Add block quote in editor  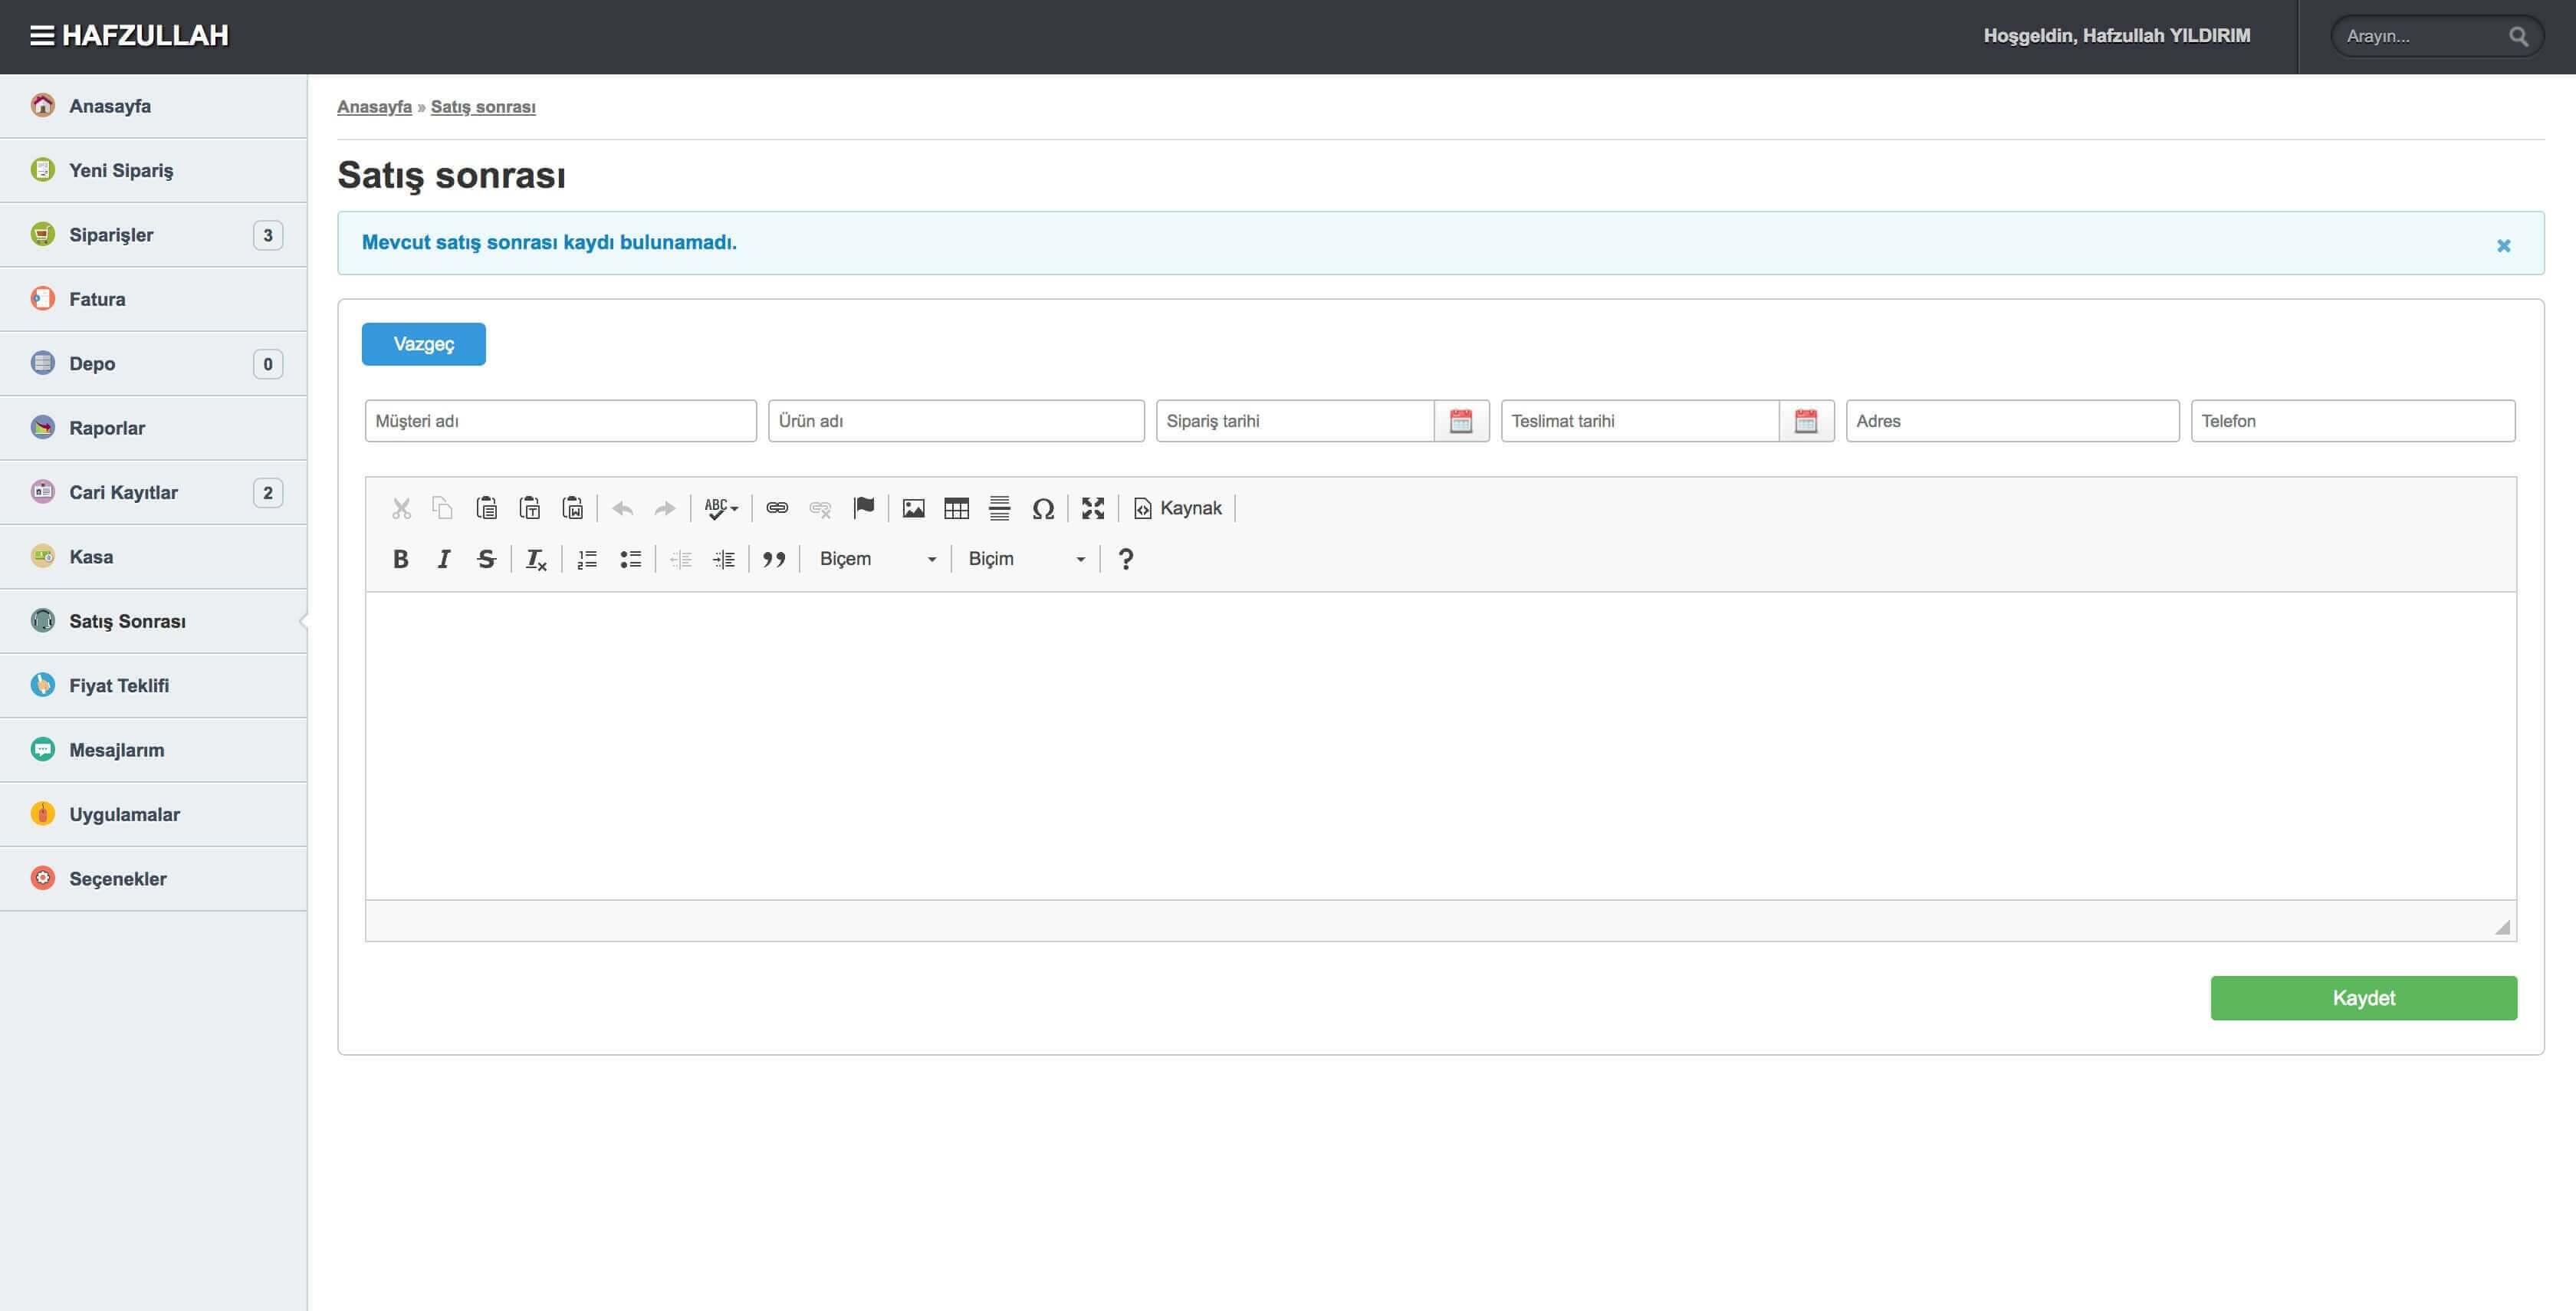click(x=774, y=559)
